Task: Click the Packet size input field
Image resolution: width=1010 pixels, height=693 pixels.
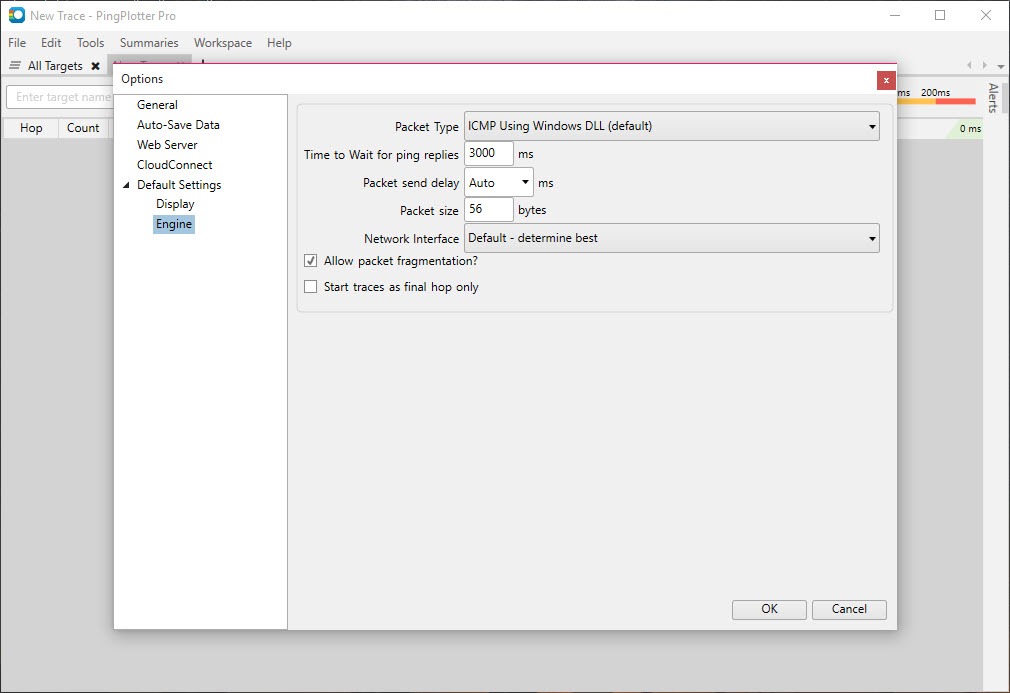Action: pyautogui.click(x=488, y=209)
